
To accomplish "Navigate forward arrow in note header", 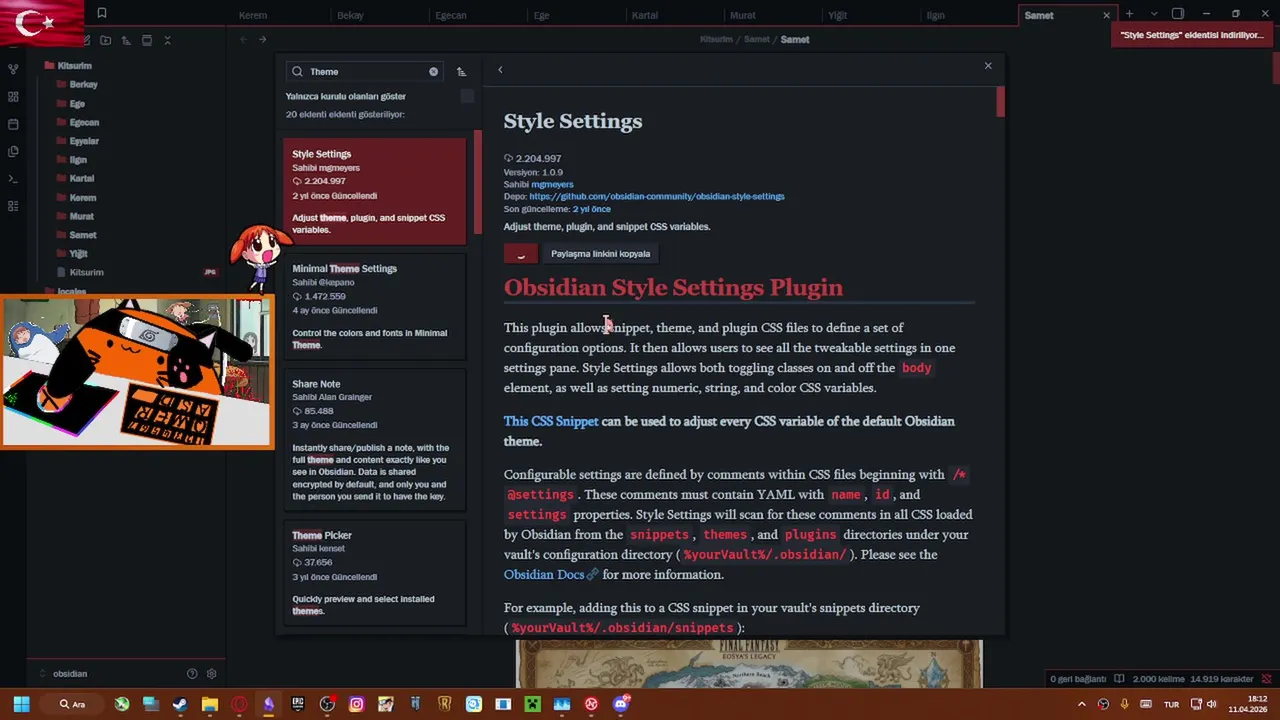I will coord(263,39).
